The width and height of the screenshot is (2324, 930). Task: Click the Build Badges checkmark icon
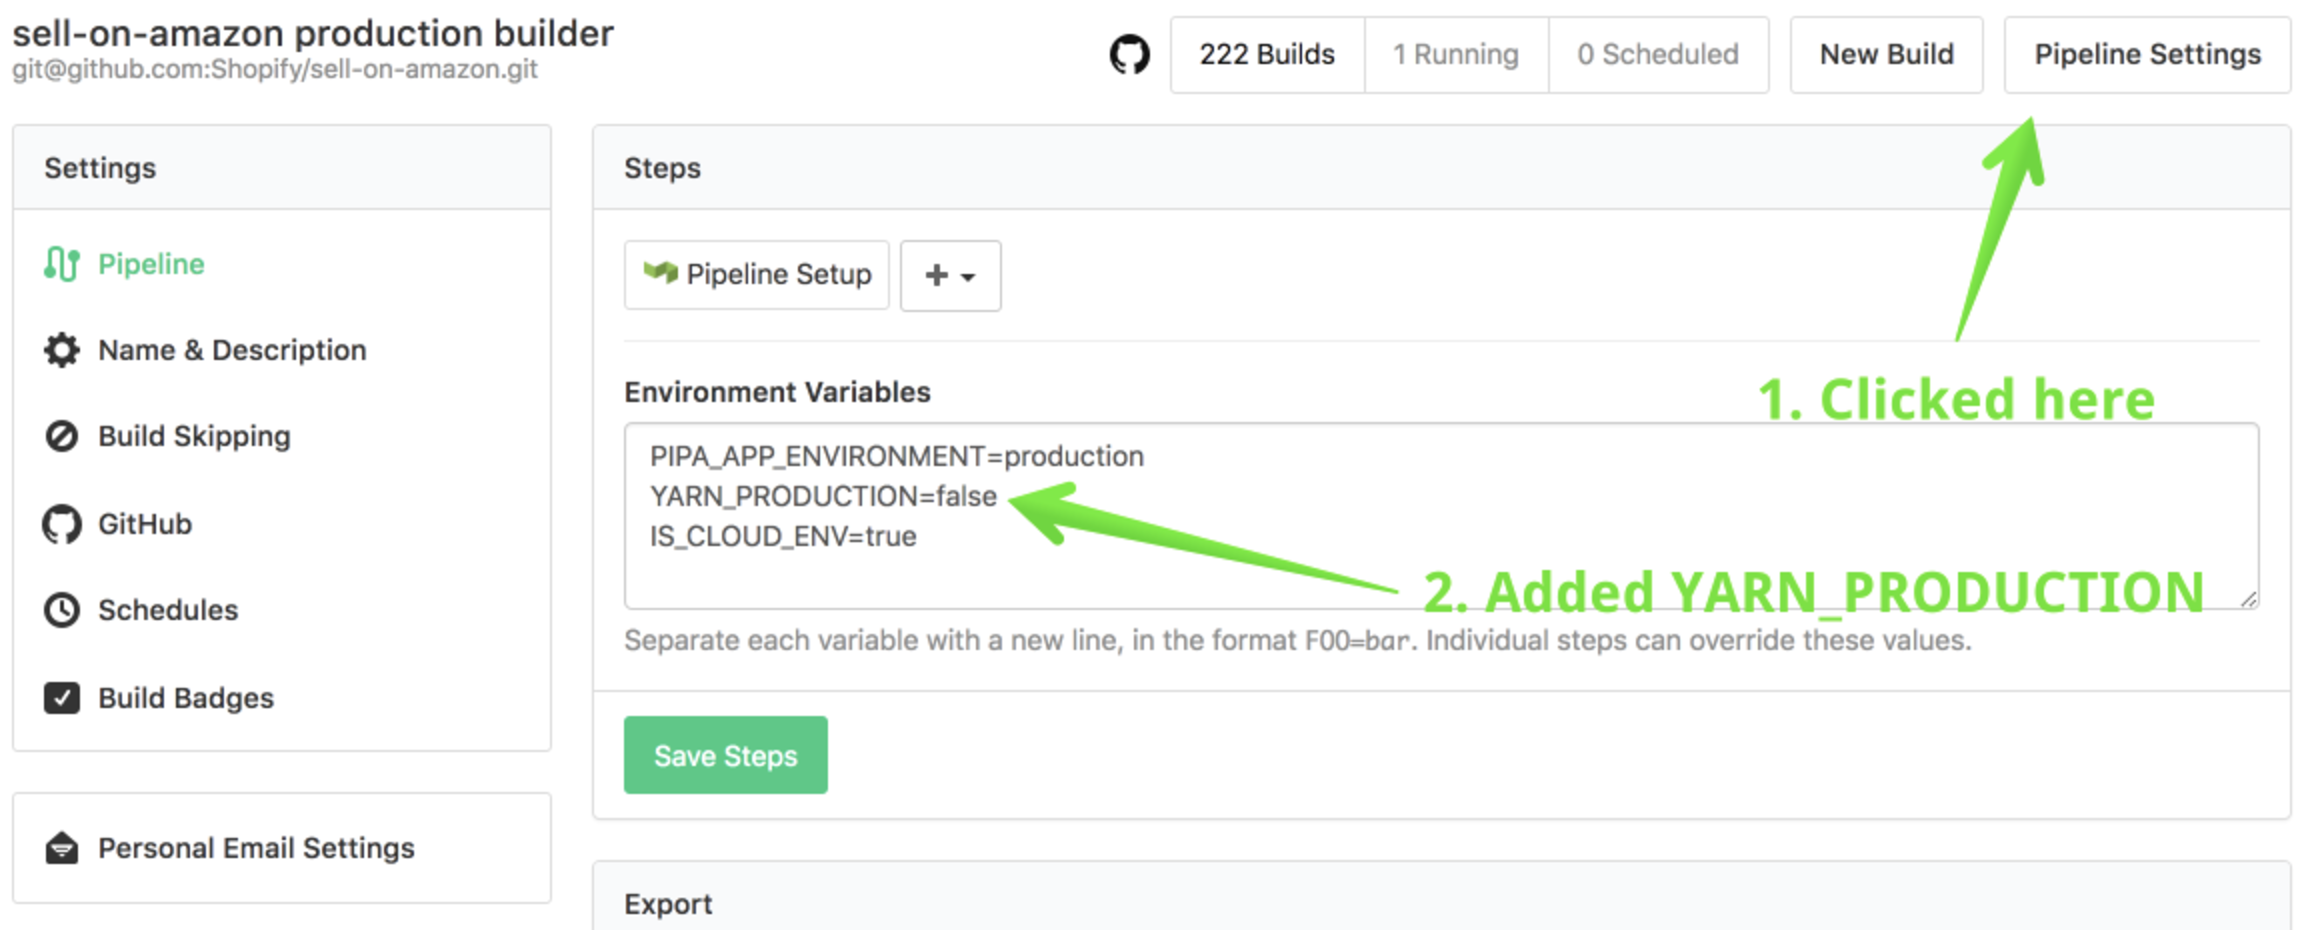click(x=61, y=697)
